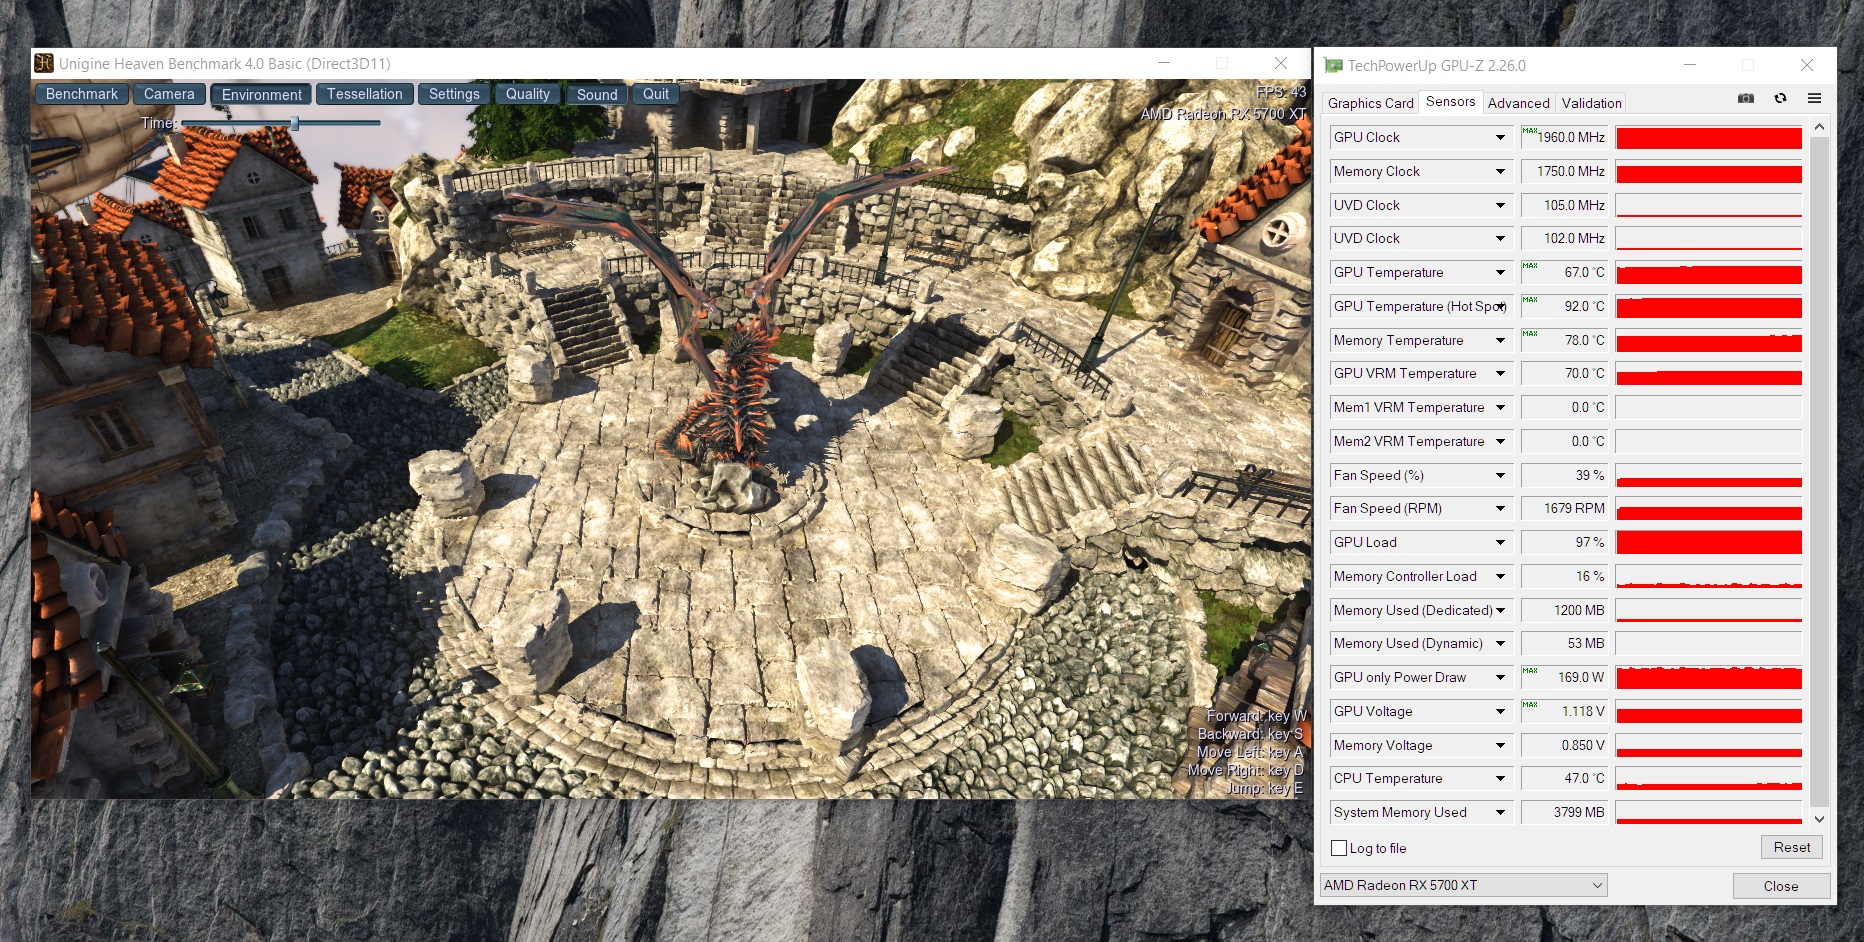1864x942 pixels.
Task: Take a GPU-Z screenshot with camera icon
Action: (1746, 98)
